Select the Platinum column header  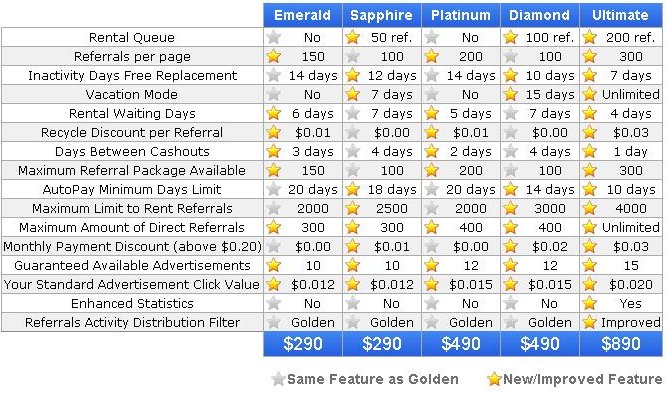coord(461,15)
